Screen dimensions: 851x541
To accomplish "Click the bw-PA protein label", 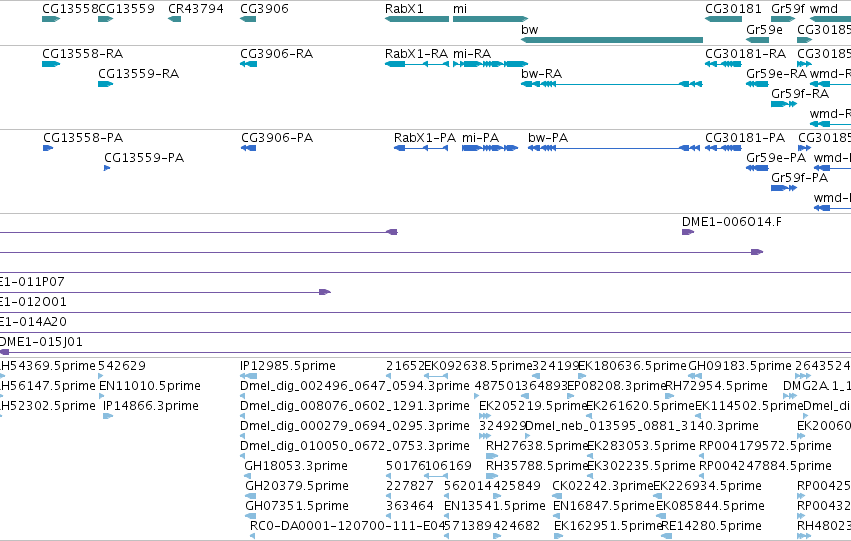I will pyautogui.click(x=548, y=138).
